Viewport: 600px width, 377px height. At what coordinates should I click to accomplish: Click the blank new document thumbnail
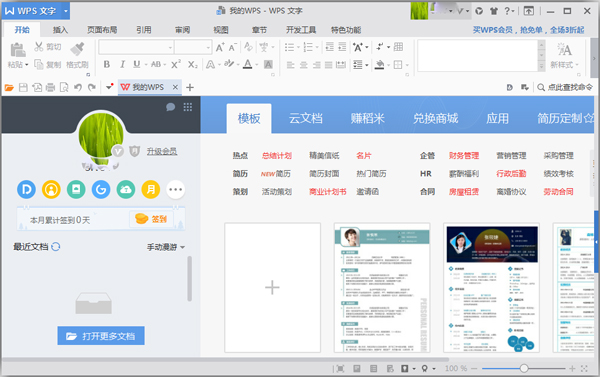click(x=272, y=288)
